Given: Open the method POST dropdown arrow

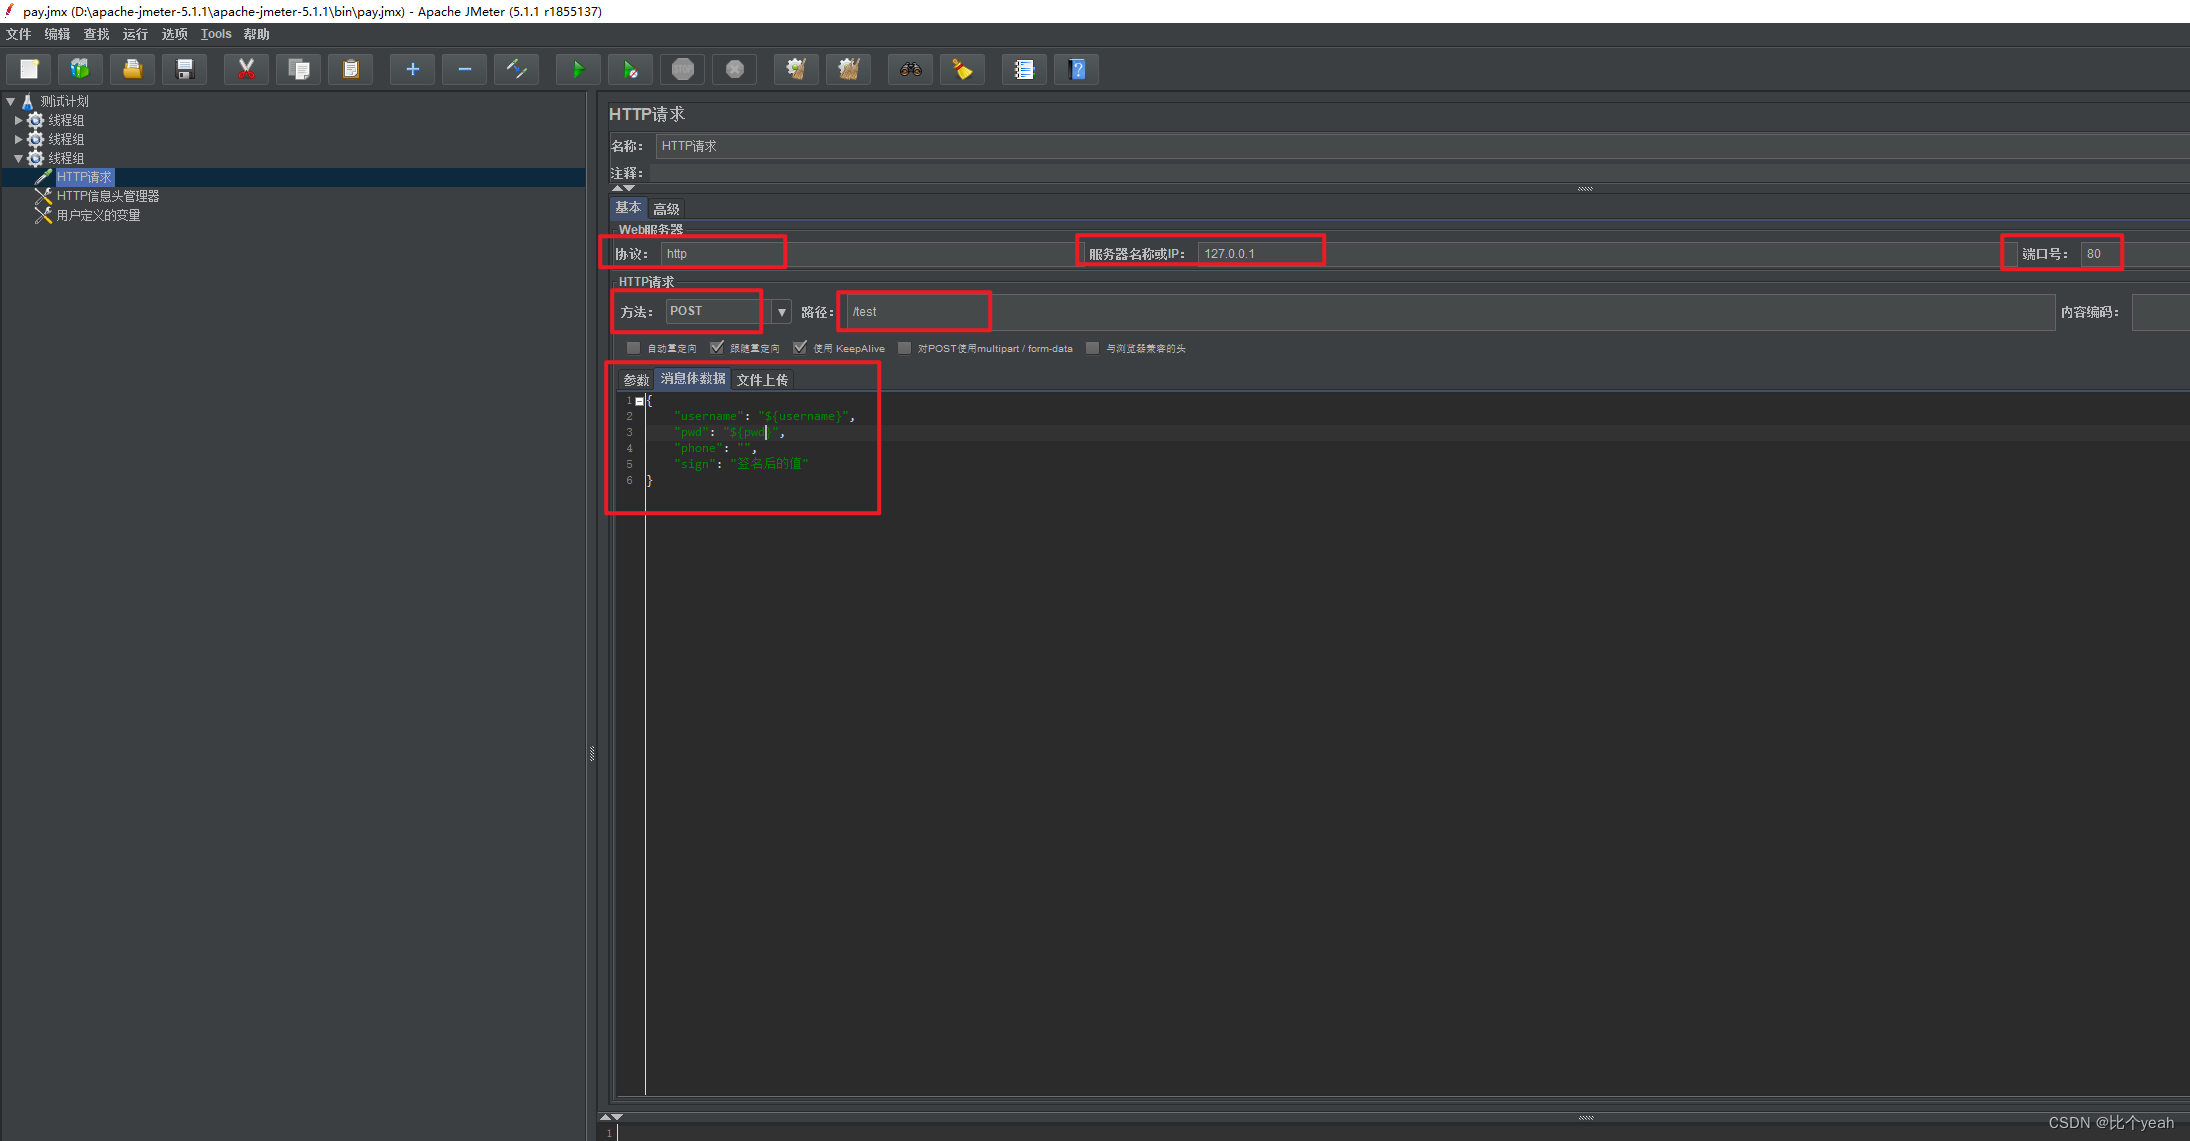Looking at the screenshot, I should (782, 312).
